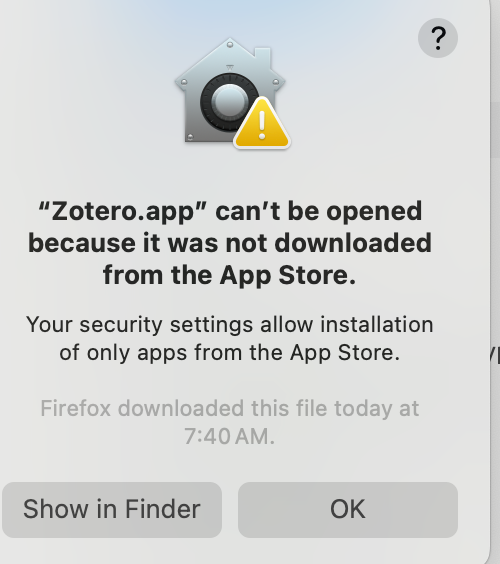Screen dimensions: 500x564
Task: Click the "can't be opened" heading text
Action: pyautogui.click(x=319, y=211)
